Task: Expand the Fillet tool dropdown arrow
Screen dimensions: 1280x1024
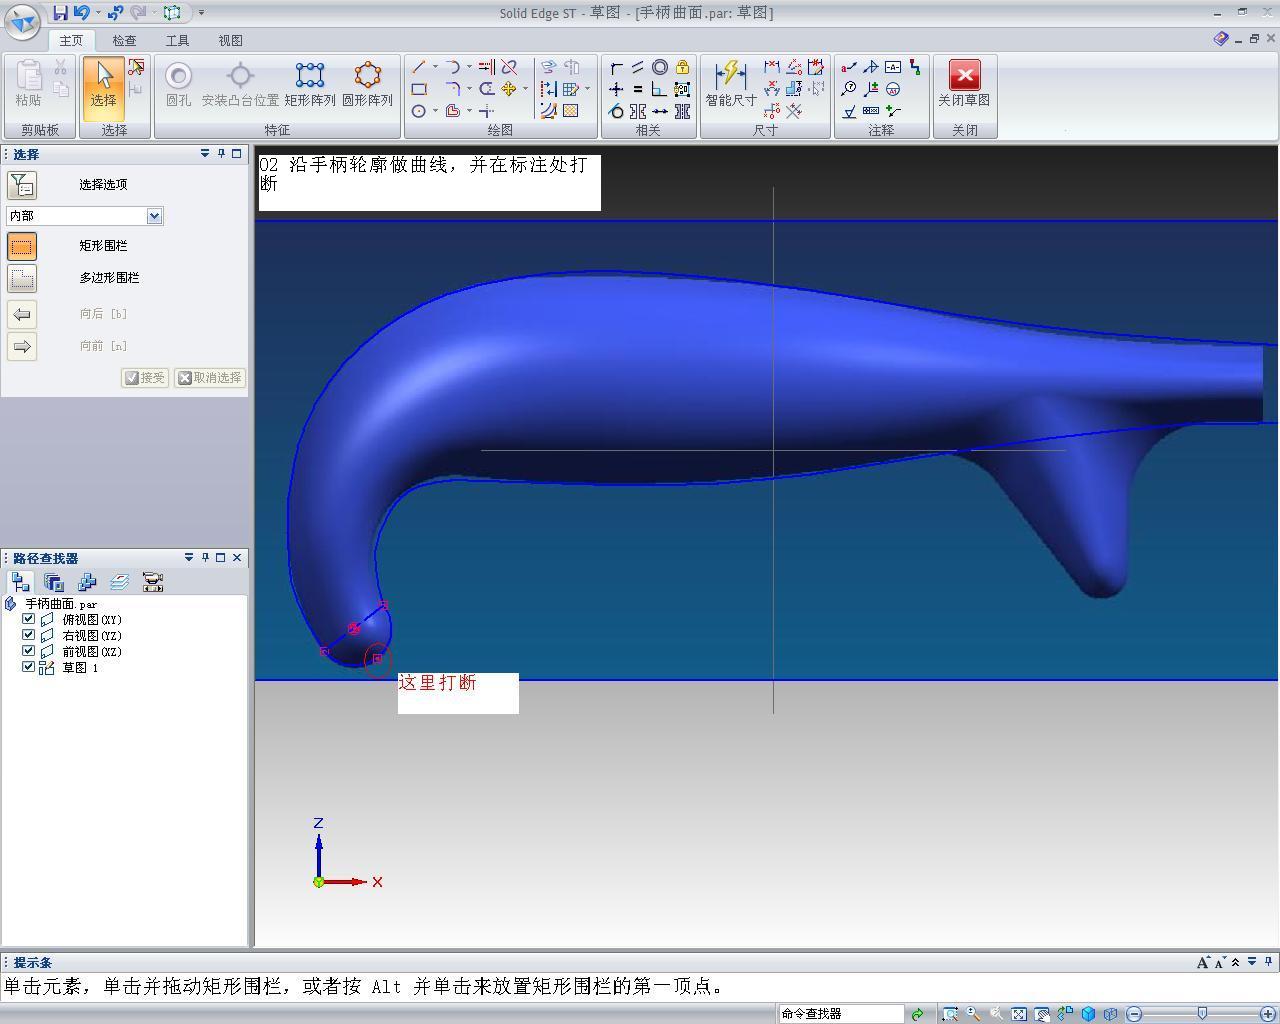Action: click(469, 89)
